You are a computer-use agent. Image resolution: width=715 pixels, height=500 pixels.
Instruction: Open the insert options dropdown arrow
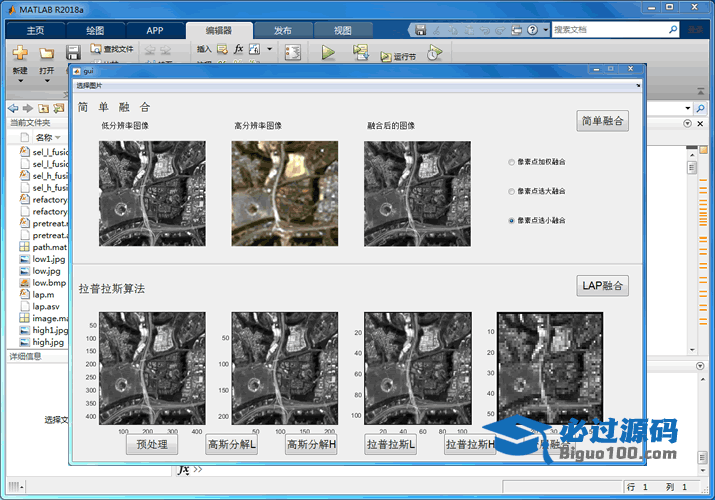tap(269, 49)
